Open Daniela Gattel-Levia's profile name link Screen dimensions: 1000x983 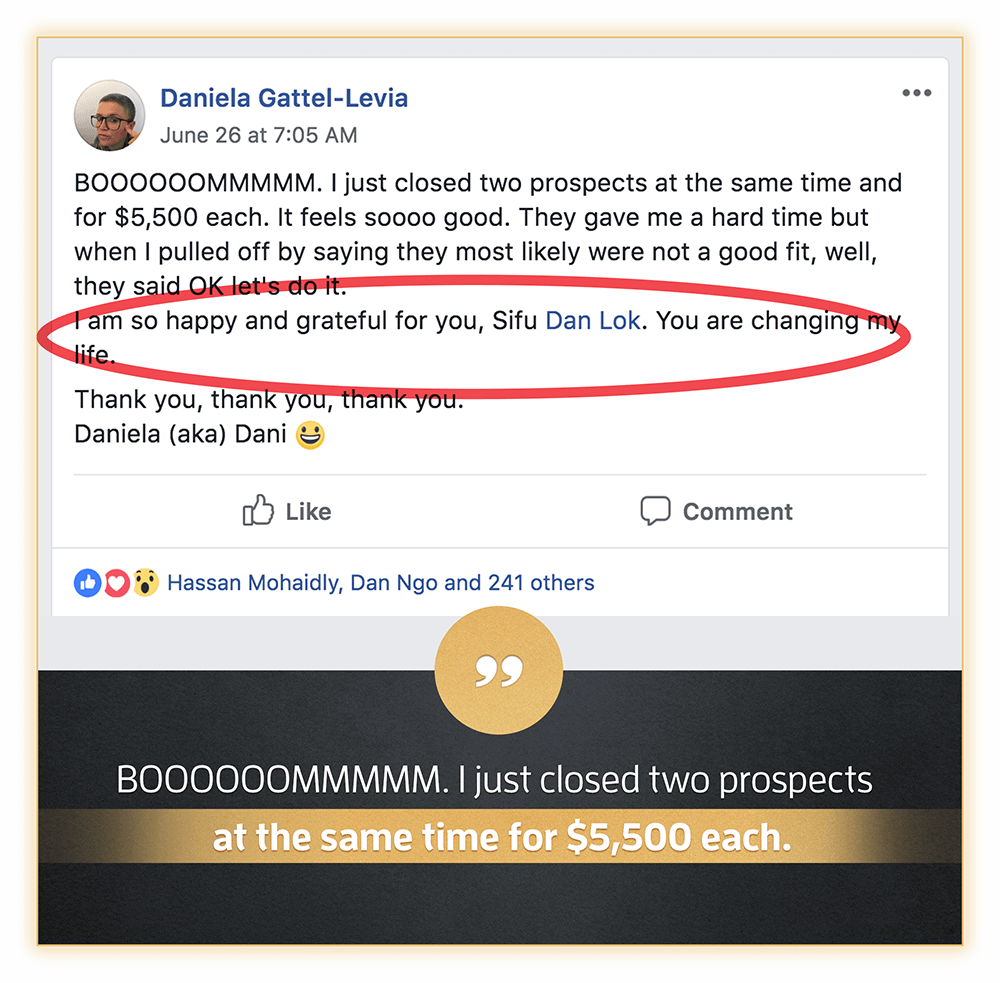(x=284, y=98)
